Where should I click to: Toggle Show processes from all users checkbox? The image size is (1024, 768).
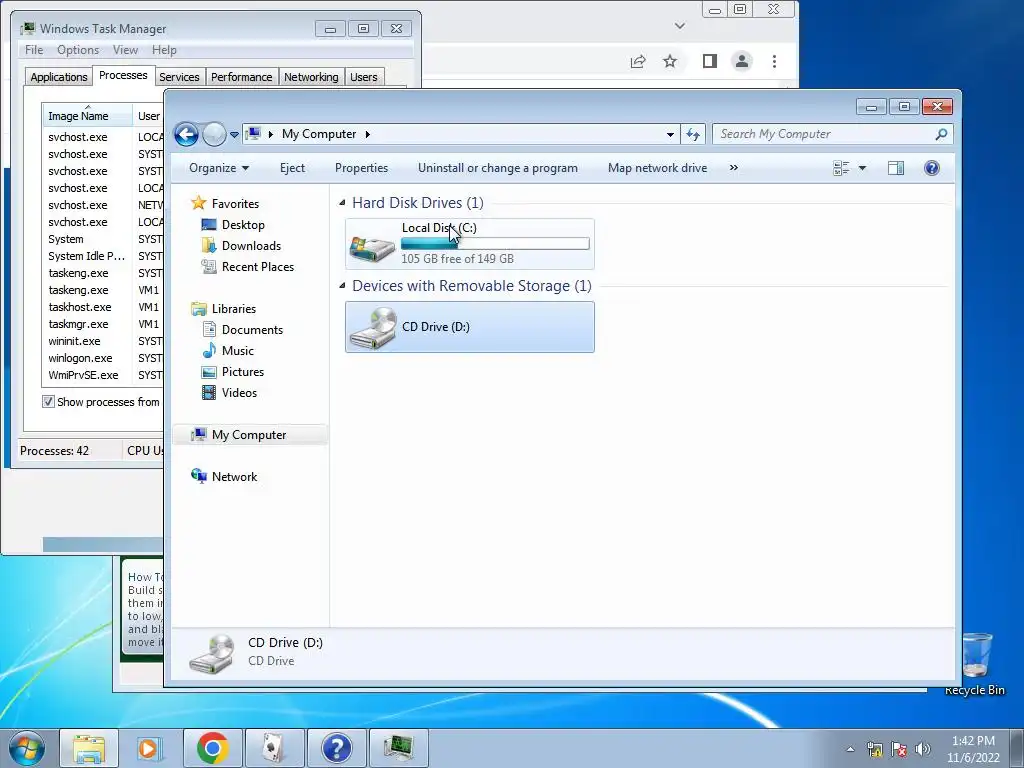pyautogui.click(x=48, y=402)
